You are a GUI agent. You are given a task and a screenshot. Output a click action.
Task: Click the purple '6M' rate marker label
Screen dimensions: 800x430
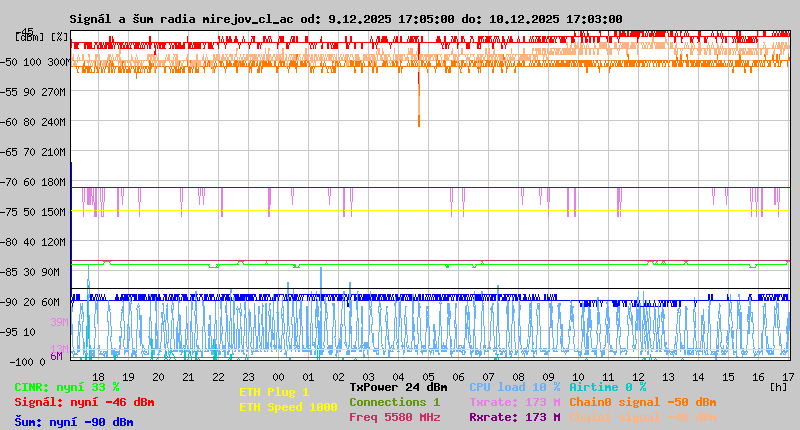click(57, 356)
